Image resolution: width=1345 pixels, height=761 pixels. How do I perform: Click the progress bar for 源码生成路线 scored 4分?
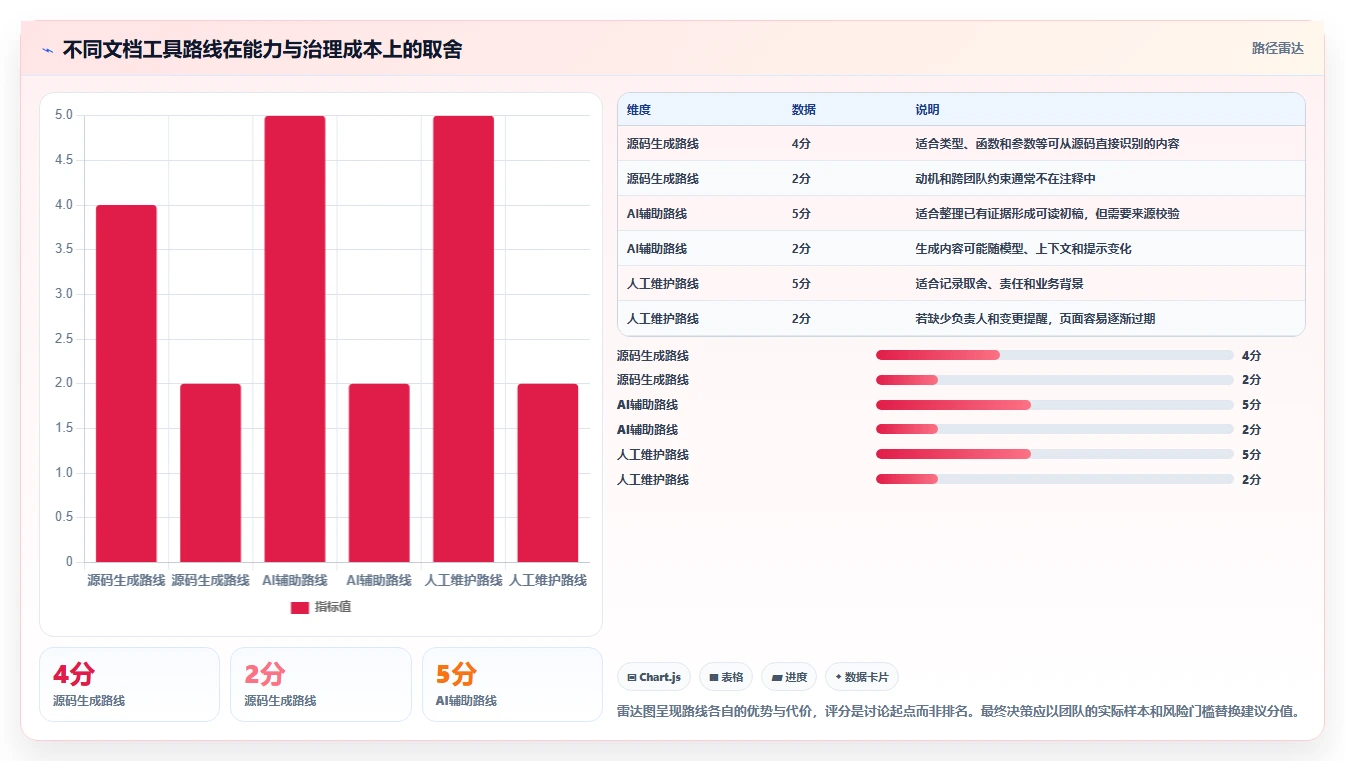tap(1054, 355)
